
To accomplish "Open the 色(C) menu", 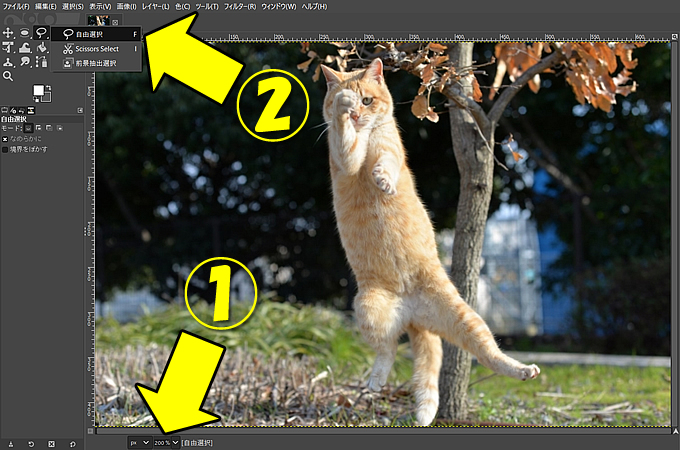I will 183,7.
